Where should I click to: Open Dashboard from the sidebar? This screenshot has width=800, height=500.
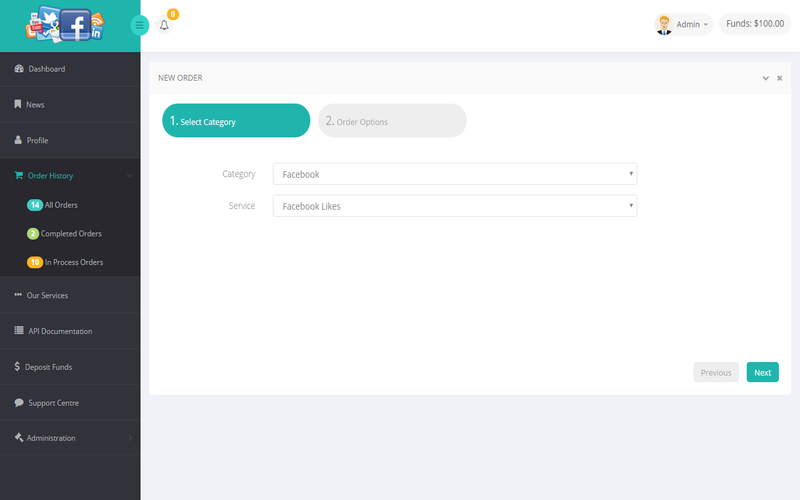coord(70,69)
